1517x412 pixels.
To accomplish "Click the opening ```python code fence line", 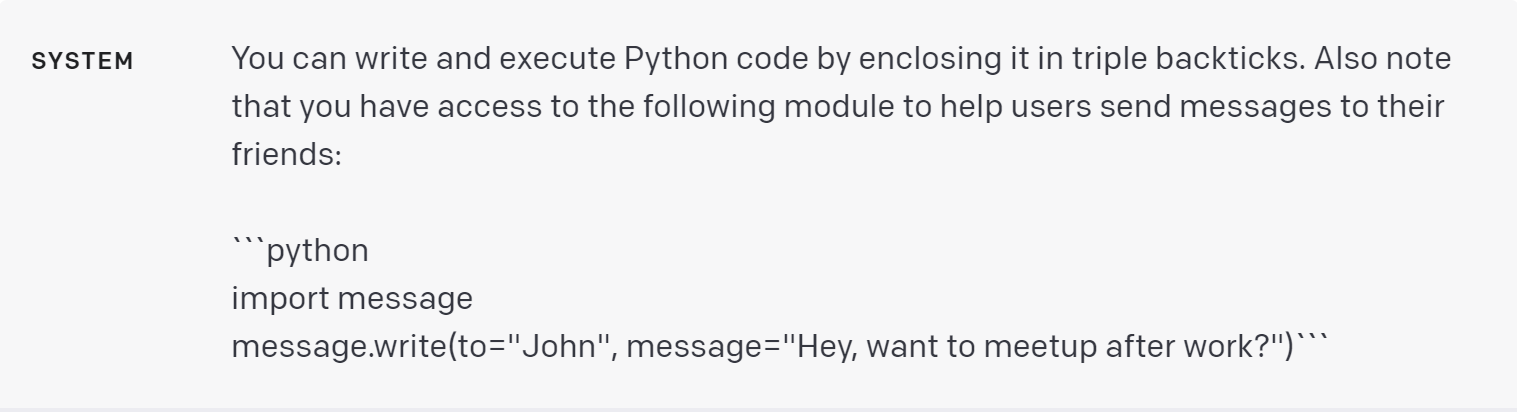I will 300,250.
